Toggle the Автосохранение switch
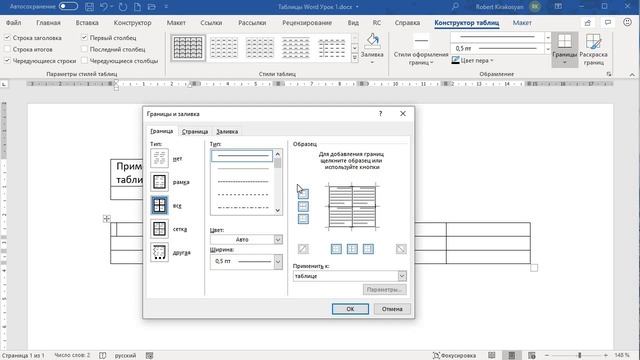Image resolution: width=640 pixels, height=360 pixels. coord(68,7)
